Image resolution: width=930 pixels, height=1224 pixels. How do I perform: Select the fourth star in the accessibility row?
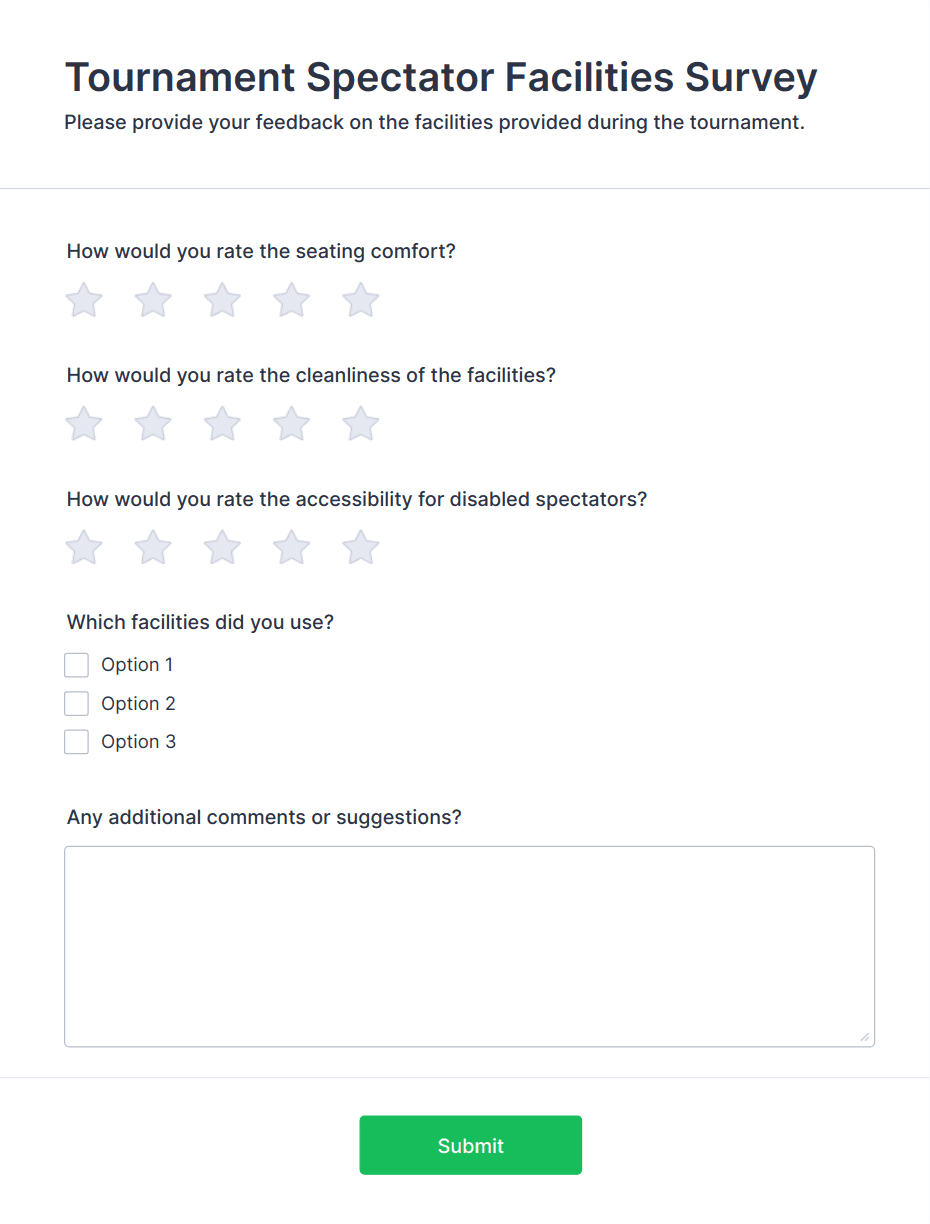pyautogui.click(x=291, y=547)
